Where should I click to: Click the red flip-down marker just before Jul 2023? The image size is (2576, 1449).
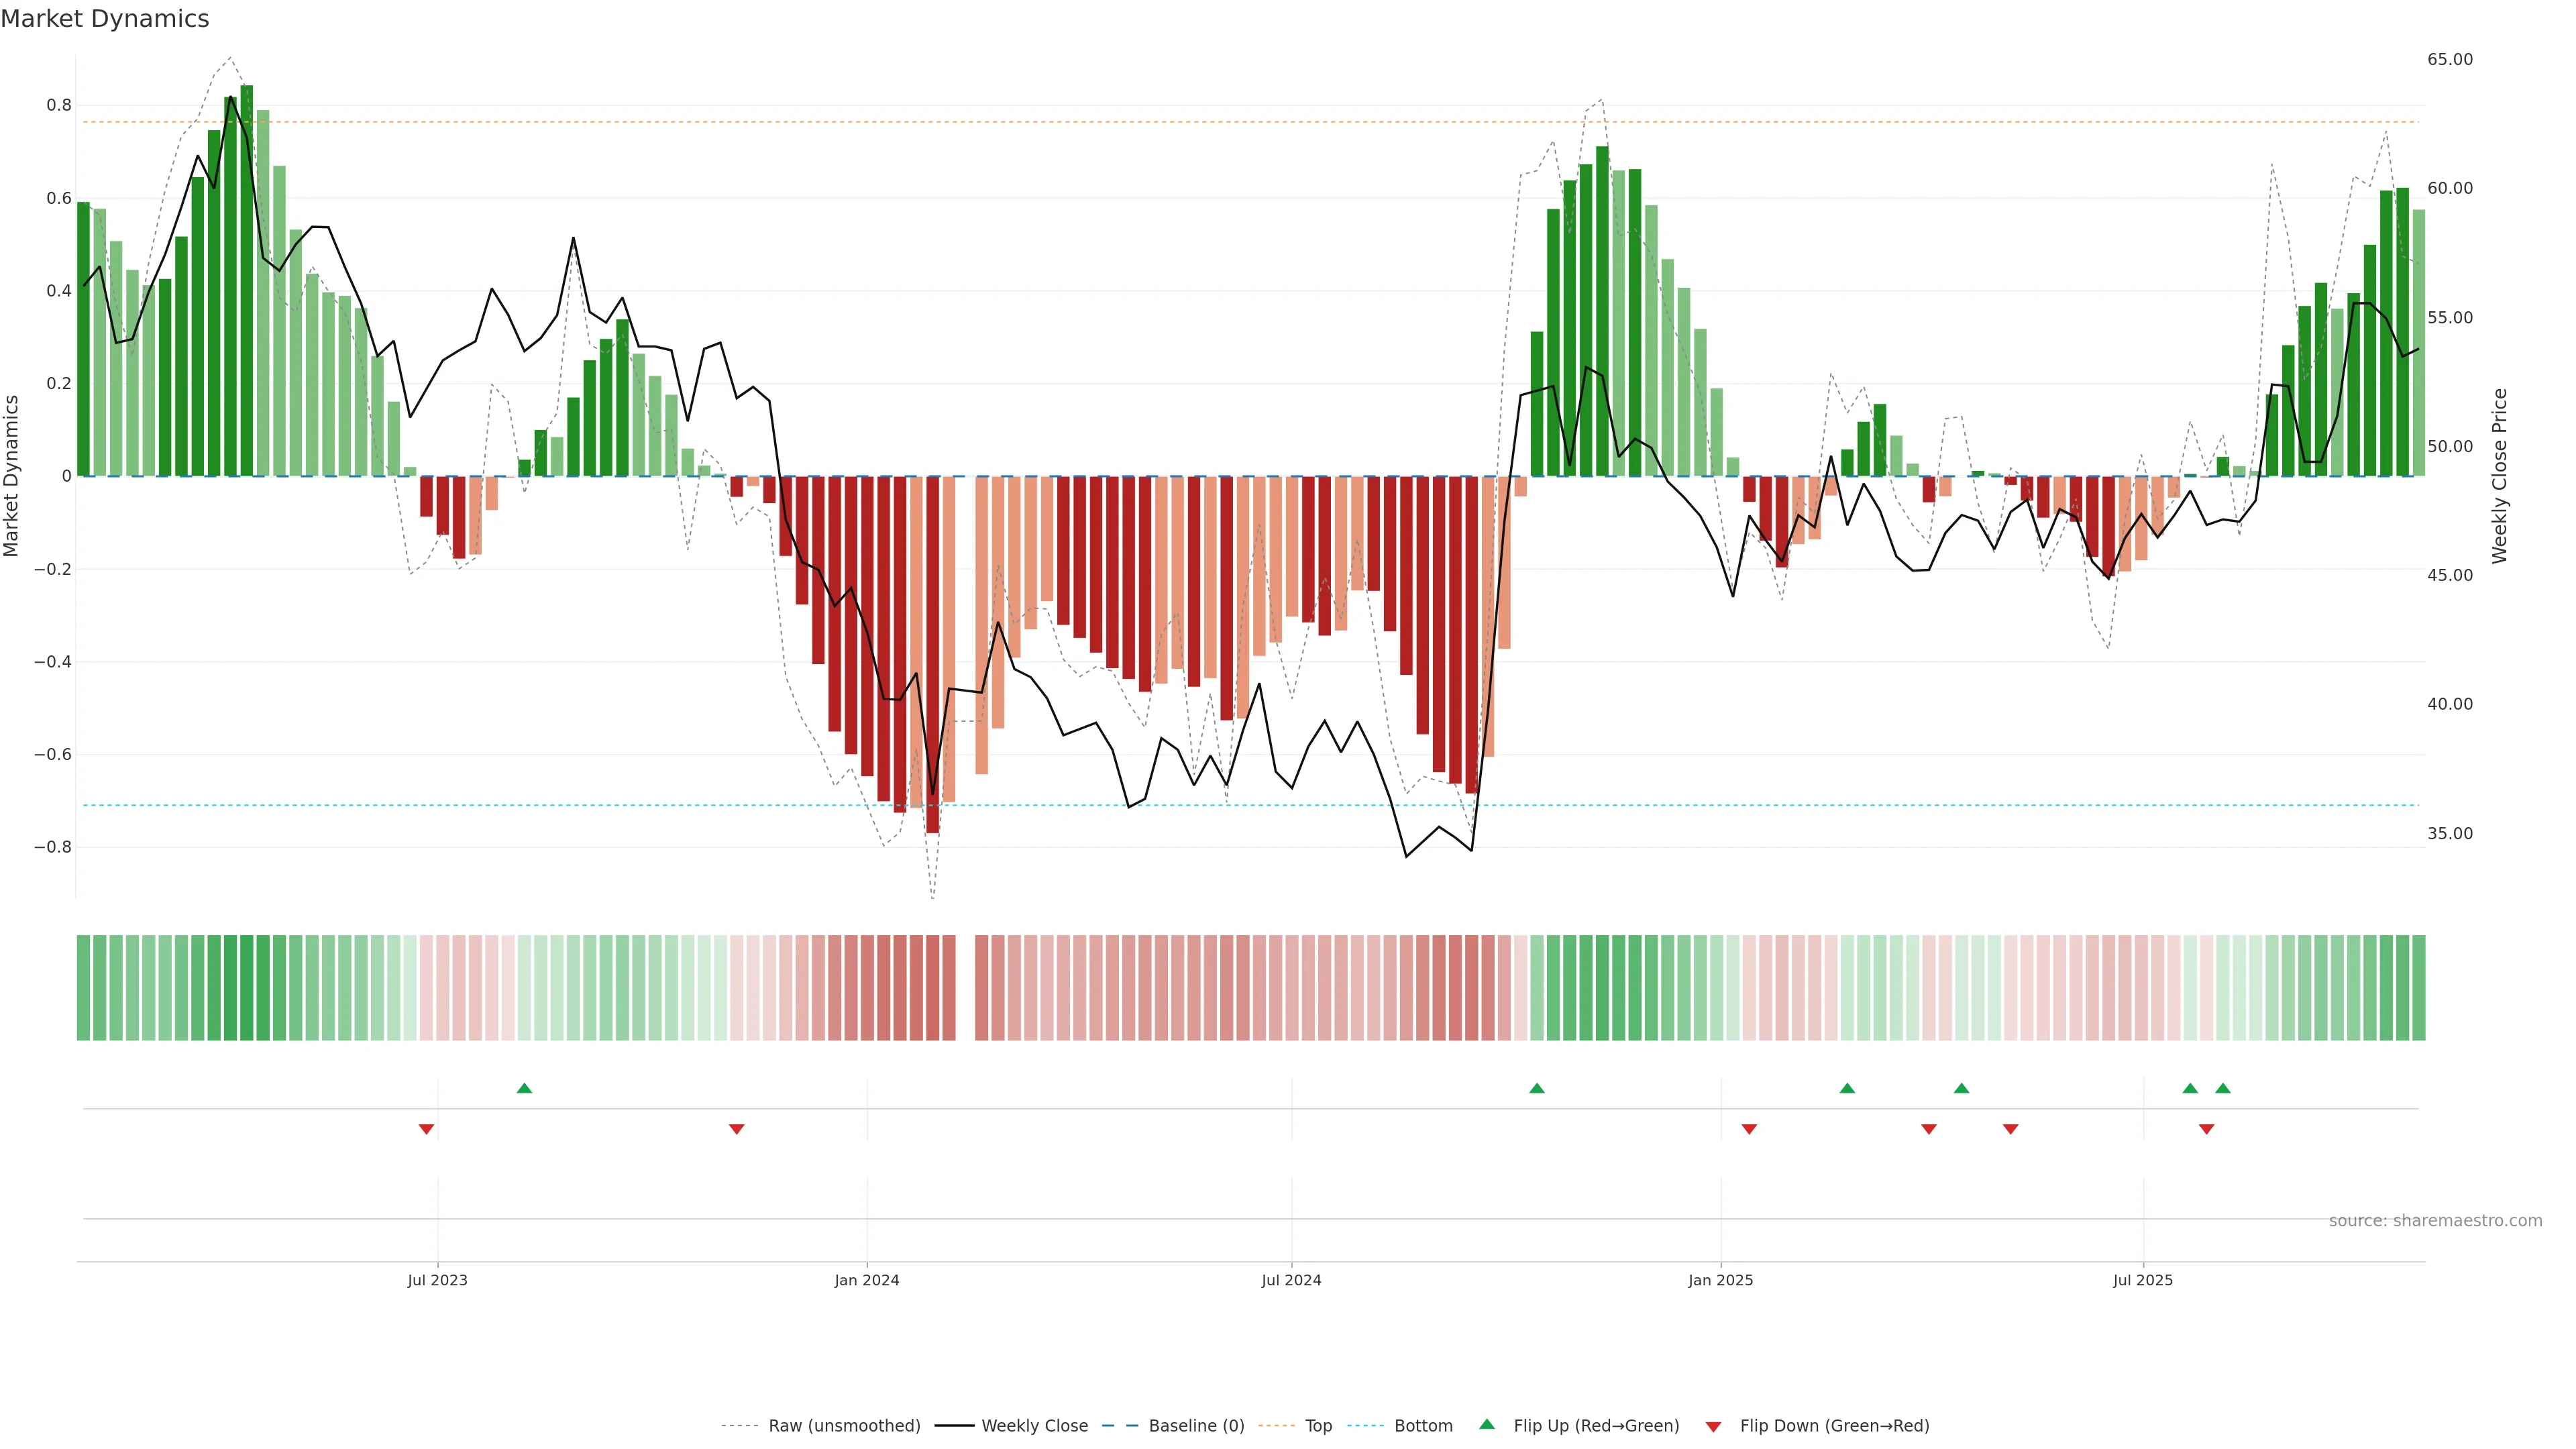[x=426, y=1129]
